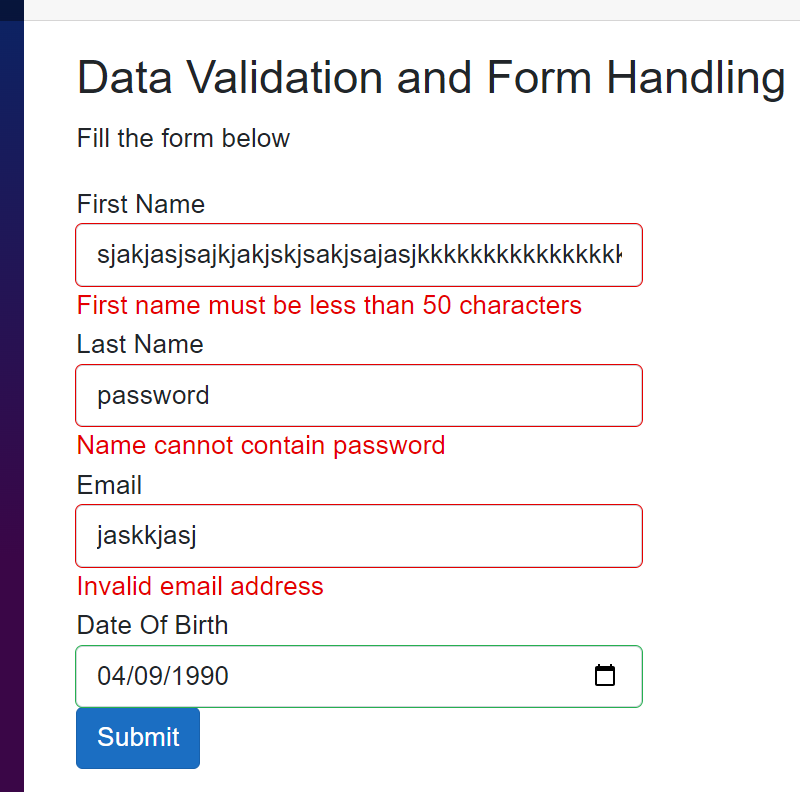Image resolution: width=800 pixels, height=792 pixels.
Task: Click the 50 characters error message
Action: [329, 305]
